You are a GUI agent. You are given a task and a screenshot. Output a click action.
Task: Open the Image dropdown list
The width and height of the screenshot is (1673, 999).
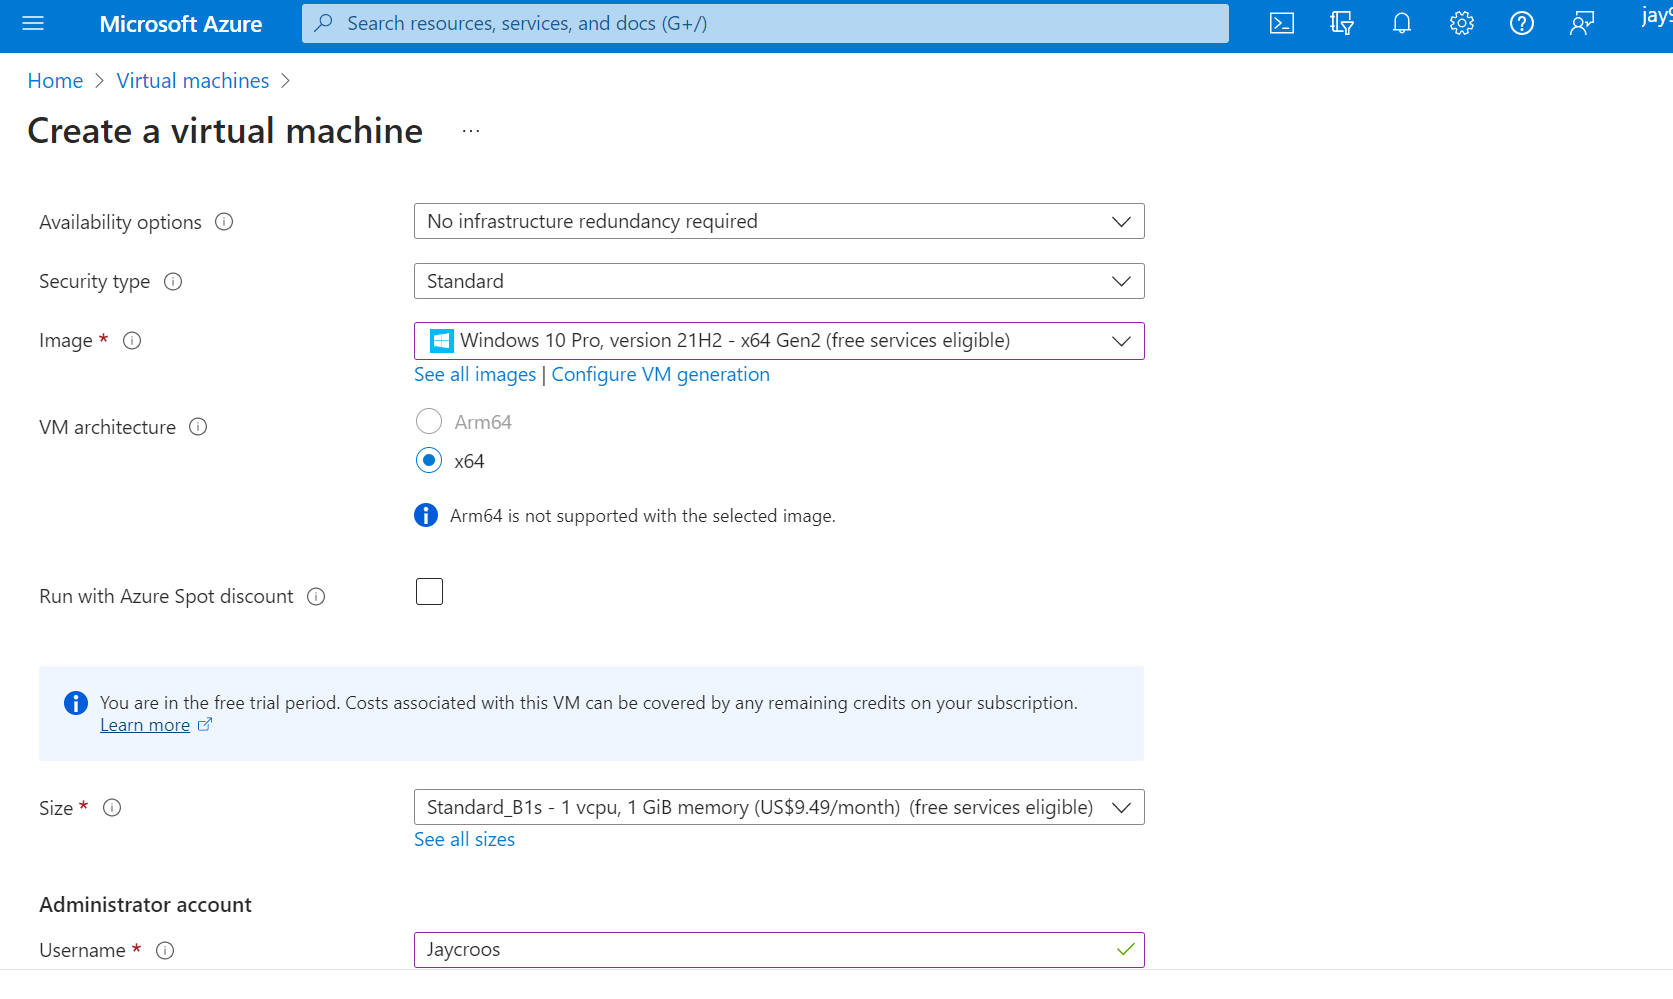click(x=779, y=341)
